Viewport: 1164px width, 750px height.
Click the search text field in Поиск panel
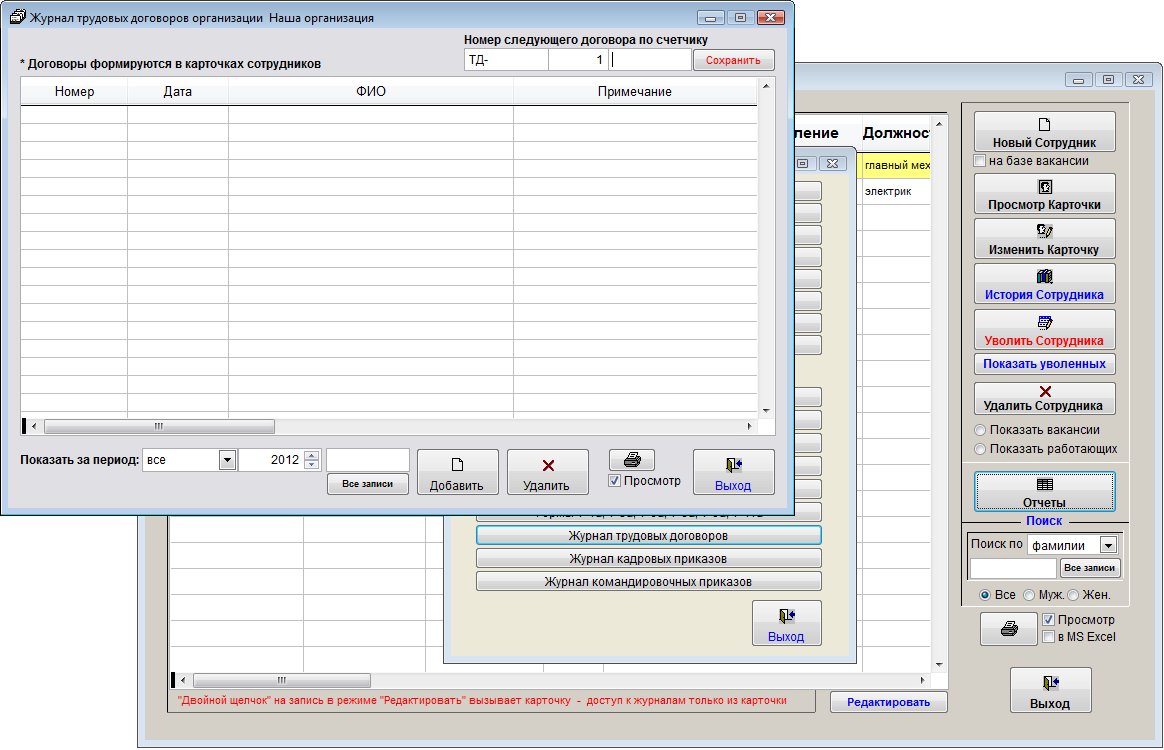click(x=1013, y=568)
